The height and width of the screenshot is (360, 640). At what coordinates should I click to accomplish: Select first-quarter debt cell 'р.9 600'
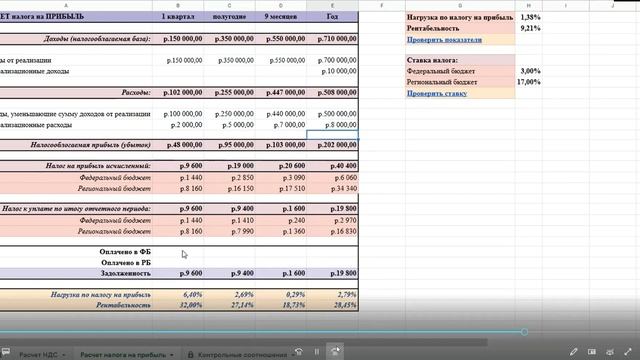coord(178,273)
